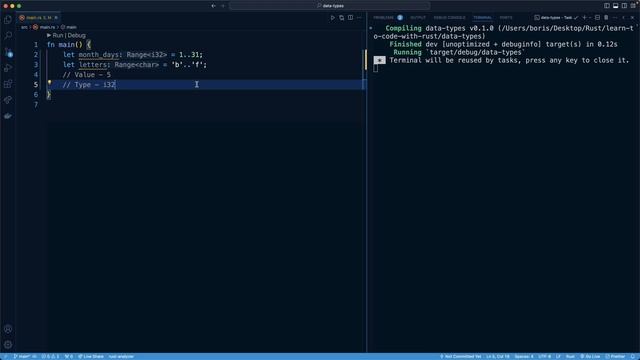Close the terminal panel
This screenshot has width=640, height=360.
click(632, 18)
